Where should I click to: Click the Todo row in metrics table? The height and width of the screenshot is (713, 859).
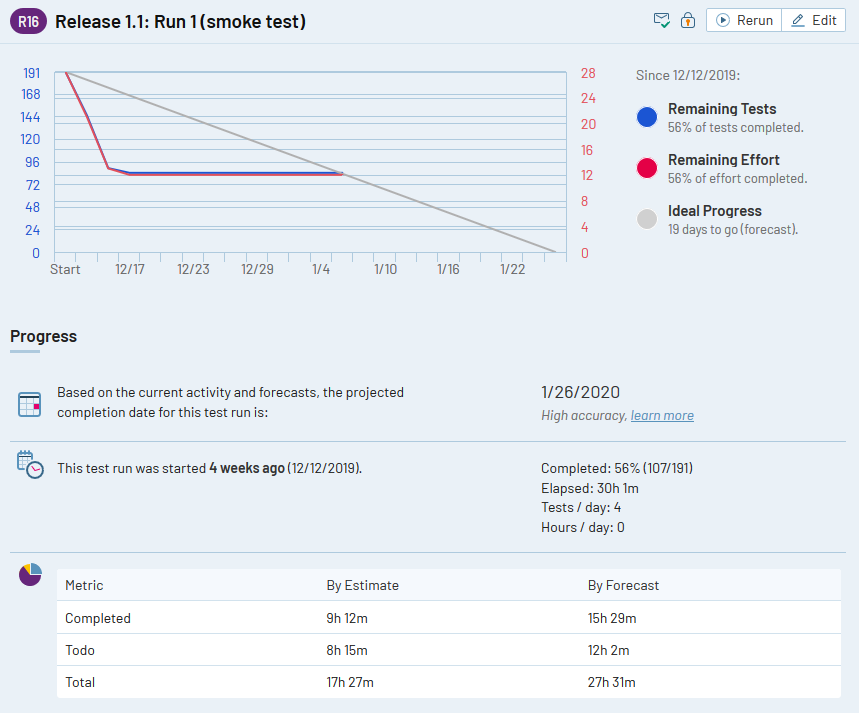pyautogui.click(x=80, y=650)
